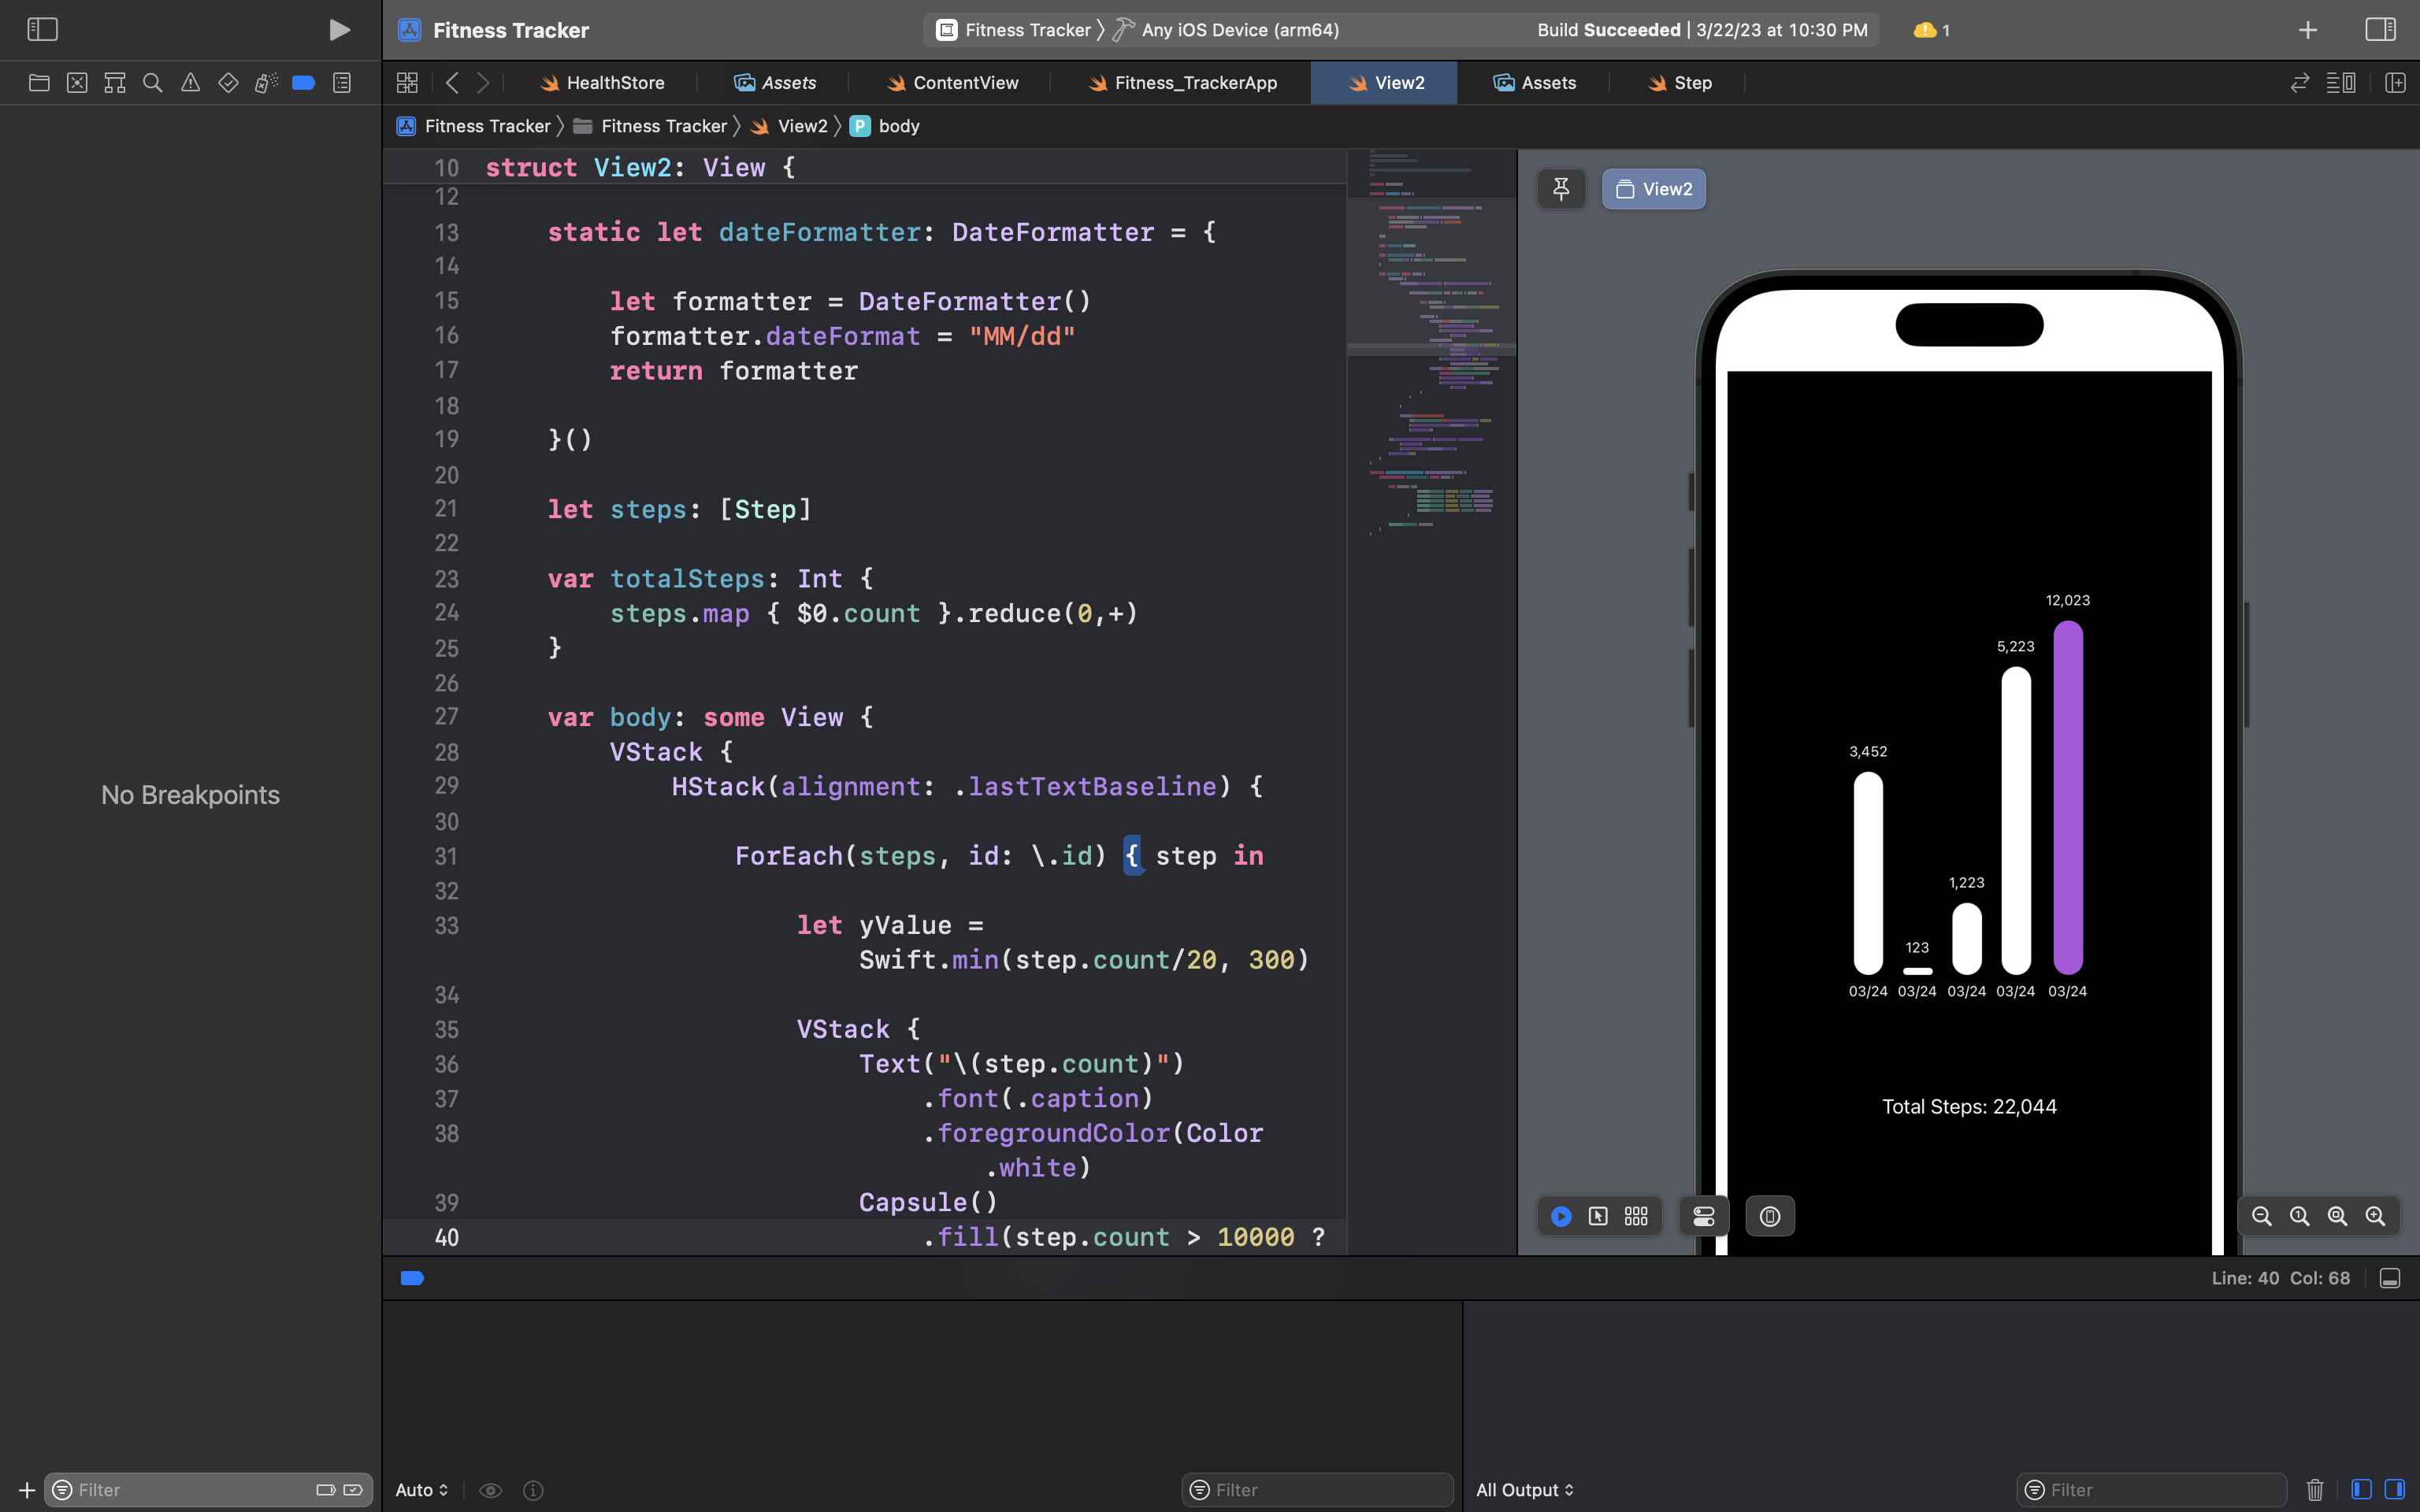
Task: Open the issue navigator warning icon
Action: pos(190,83)
